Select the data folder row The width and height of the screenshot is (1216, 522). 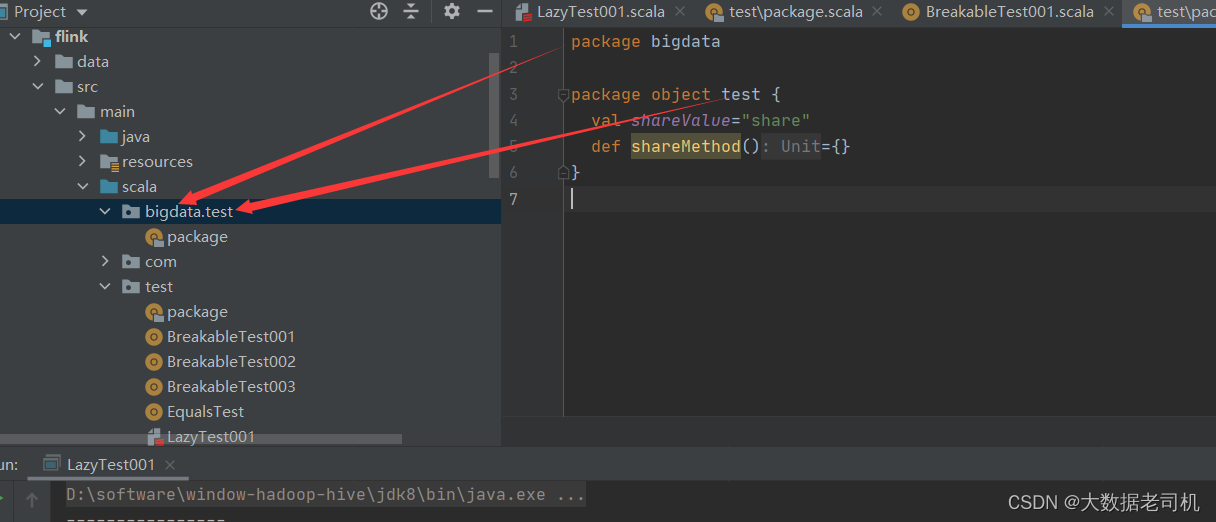(250, 62)
